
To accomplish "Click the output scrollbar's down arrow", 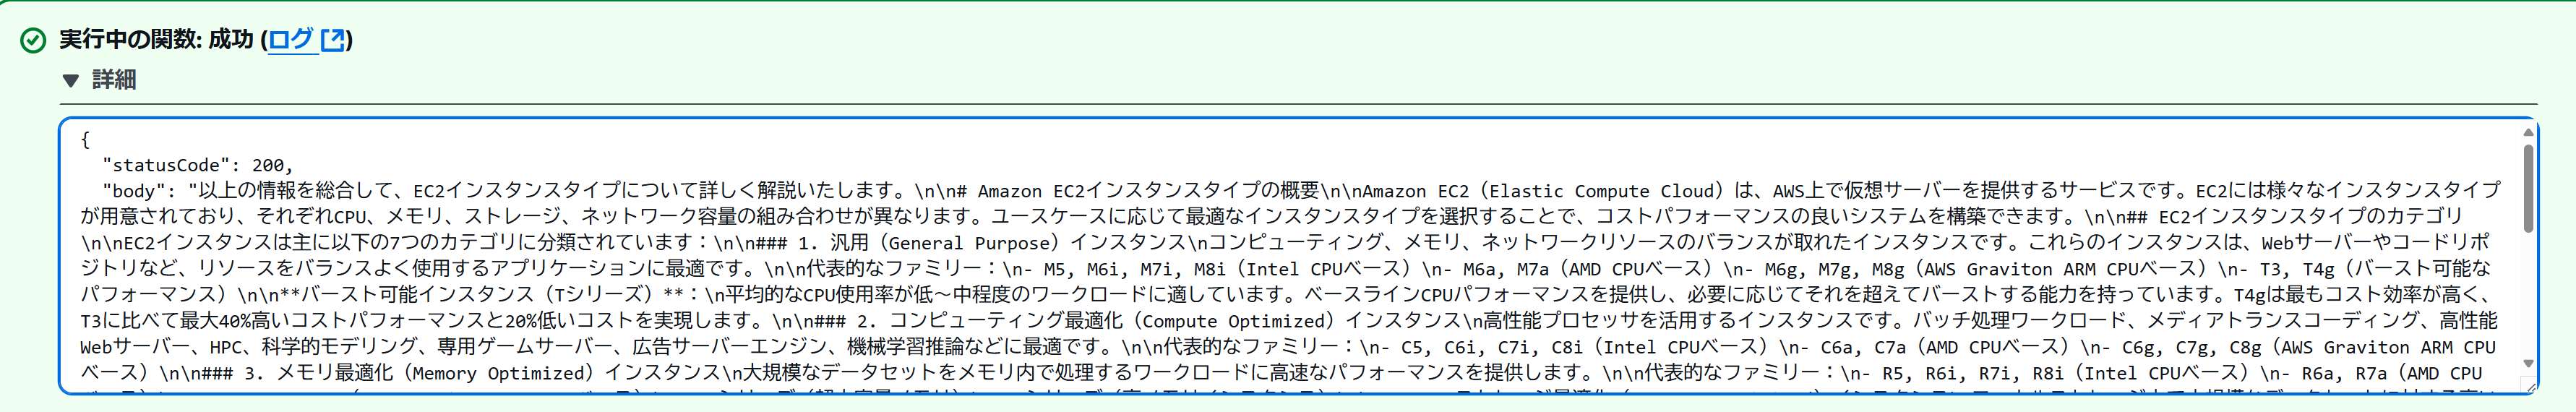I will pyautogui.click(x=2528, y=363).
